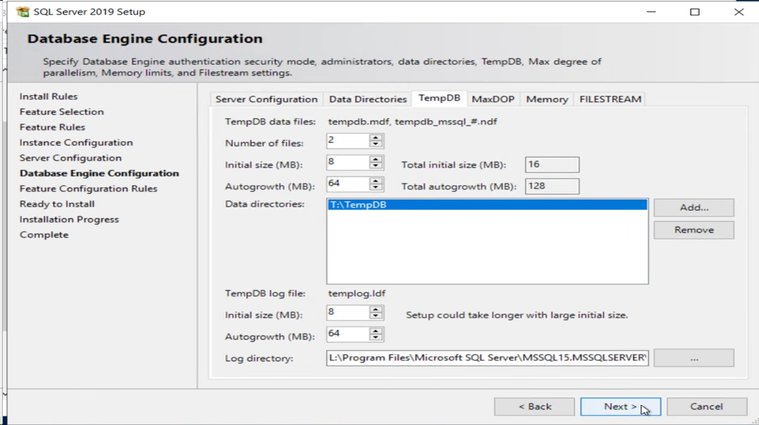Click the Total autogrowth field
Image resolution: width=759 pixels, height=425 pixels.
552,186
